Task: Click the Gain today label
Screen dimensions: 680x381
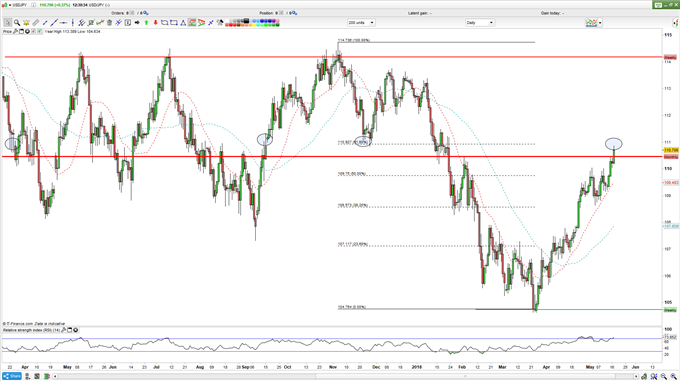Action: (x=552, y=13)
